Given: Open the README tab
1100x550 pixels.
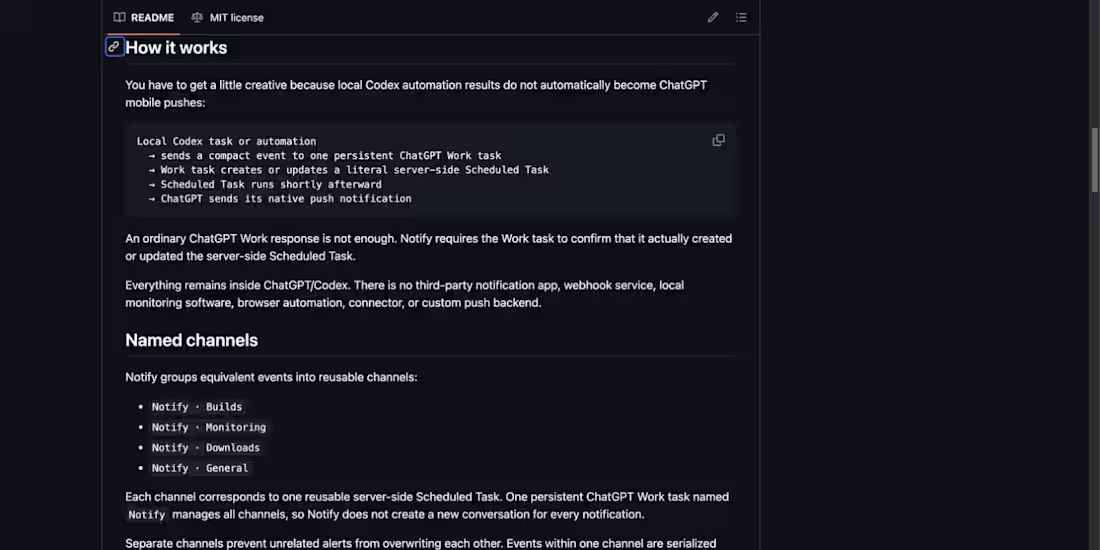Looking at the screenshot, I should (x=144, y=18).
